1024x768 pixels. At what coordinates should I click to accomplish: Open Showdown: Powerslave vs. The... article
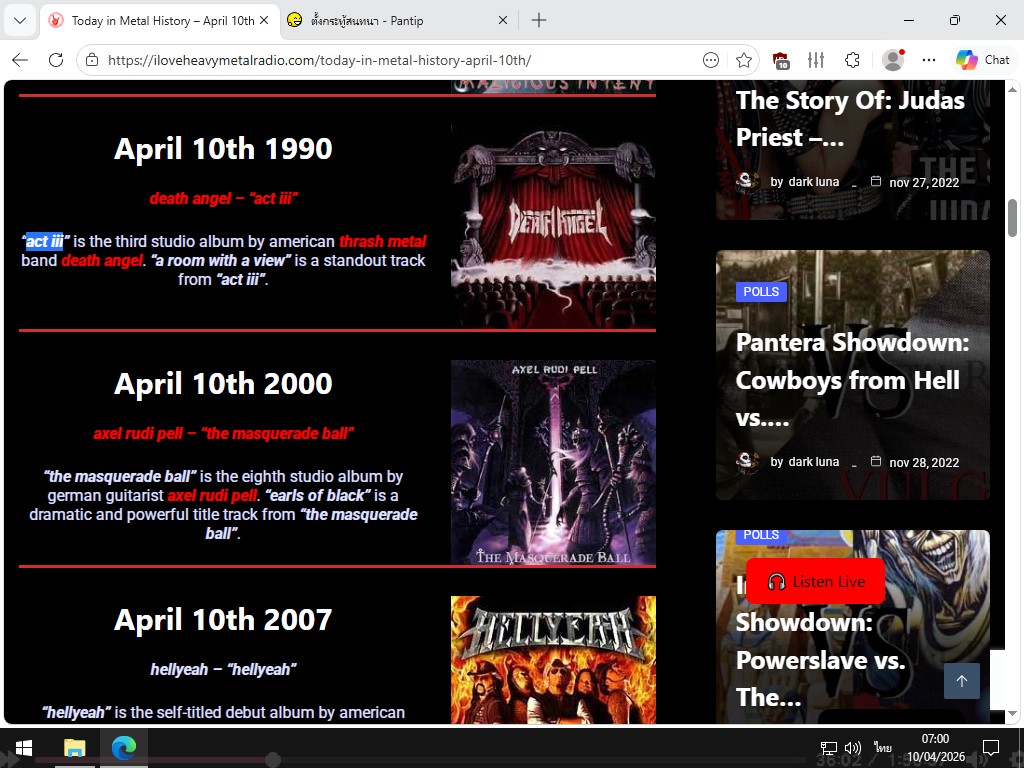point(820,660)
